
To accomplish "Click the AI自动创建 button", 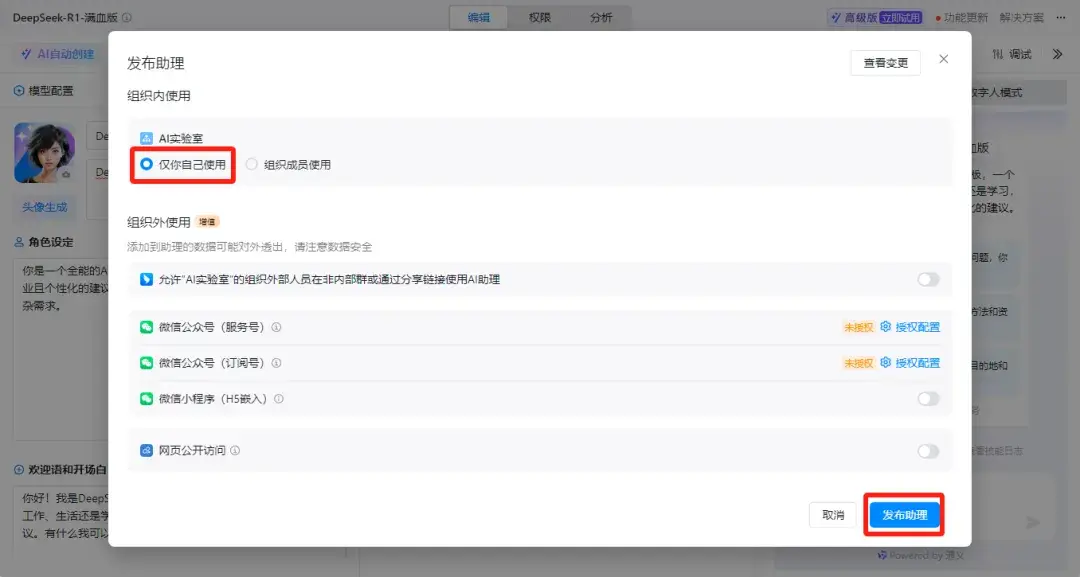I will pyautogui.click(x=58, y=54).
